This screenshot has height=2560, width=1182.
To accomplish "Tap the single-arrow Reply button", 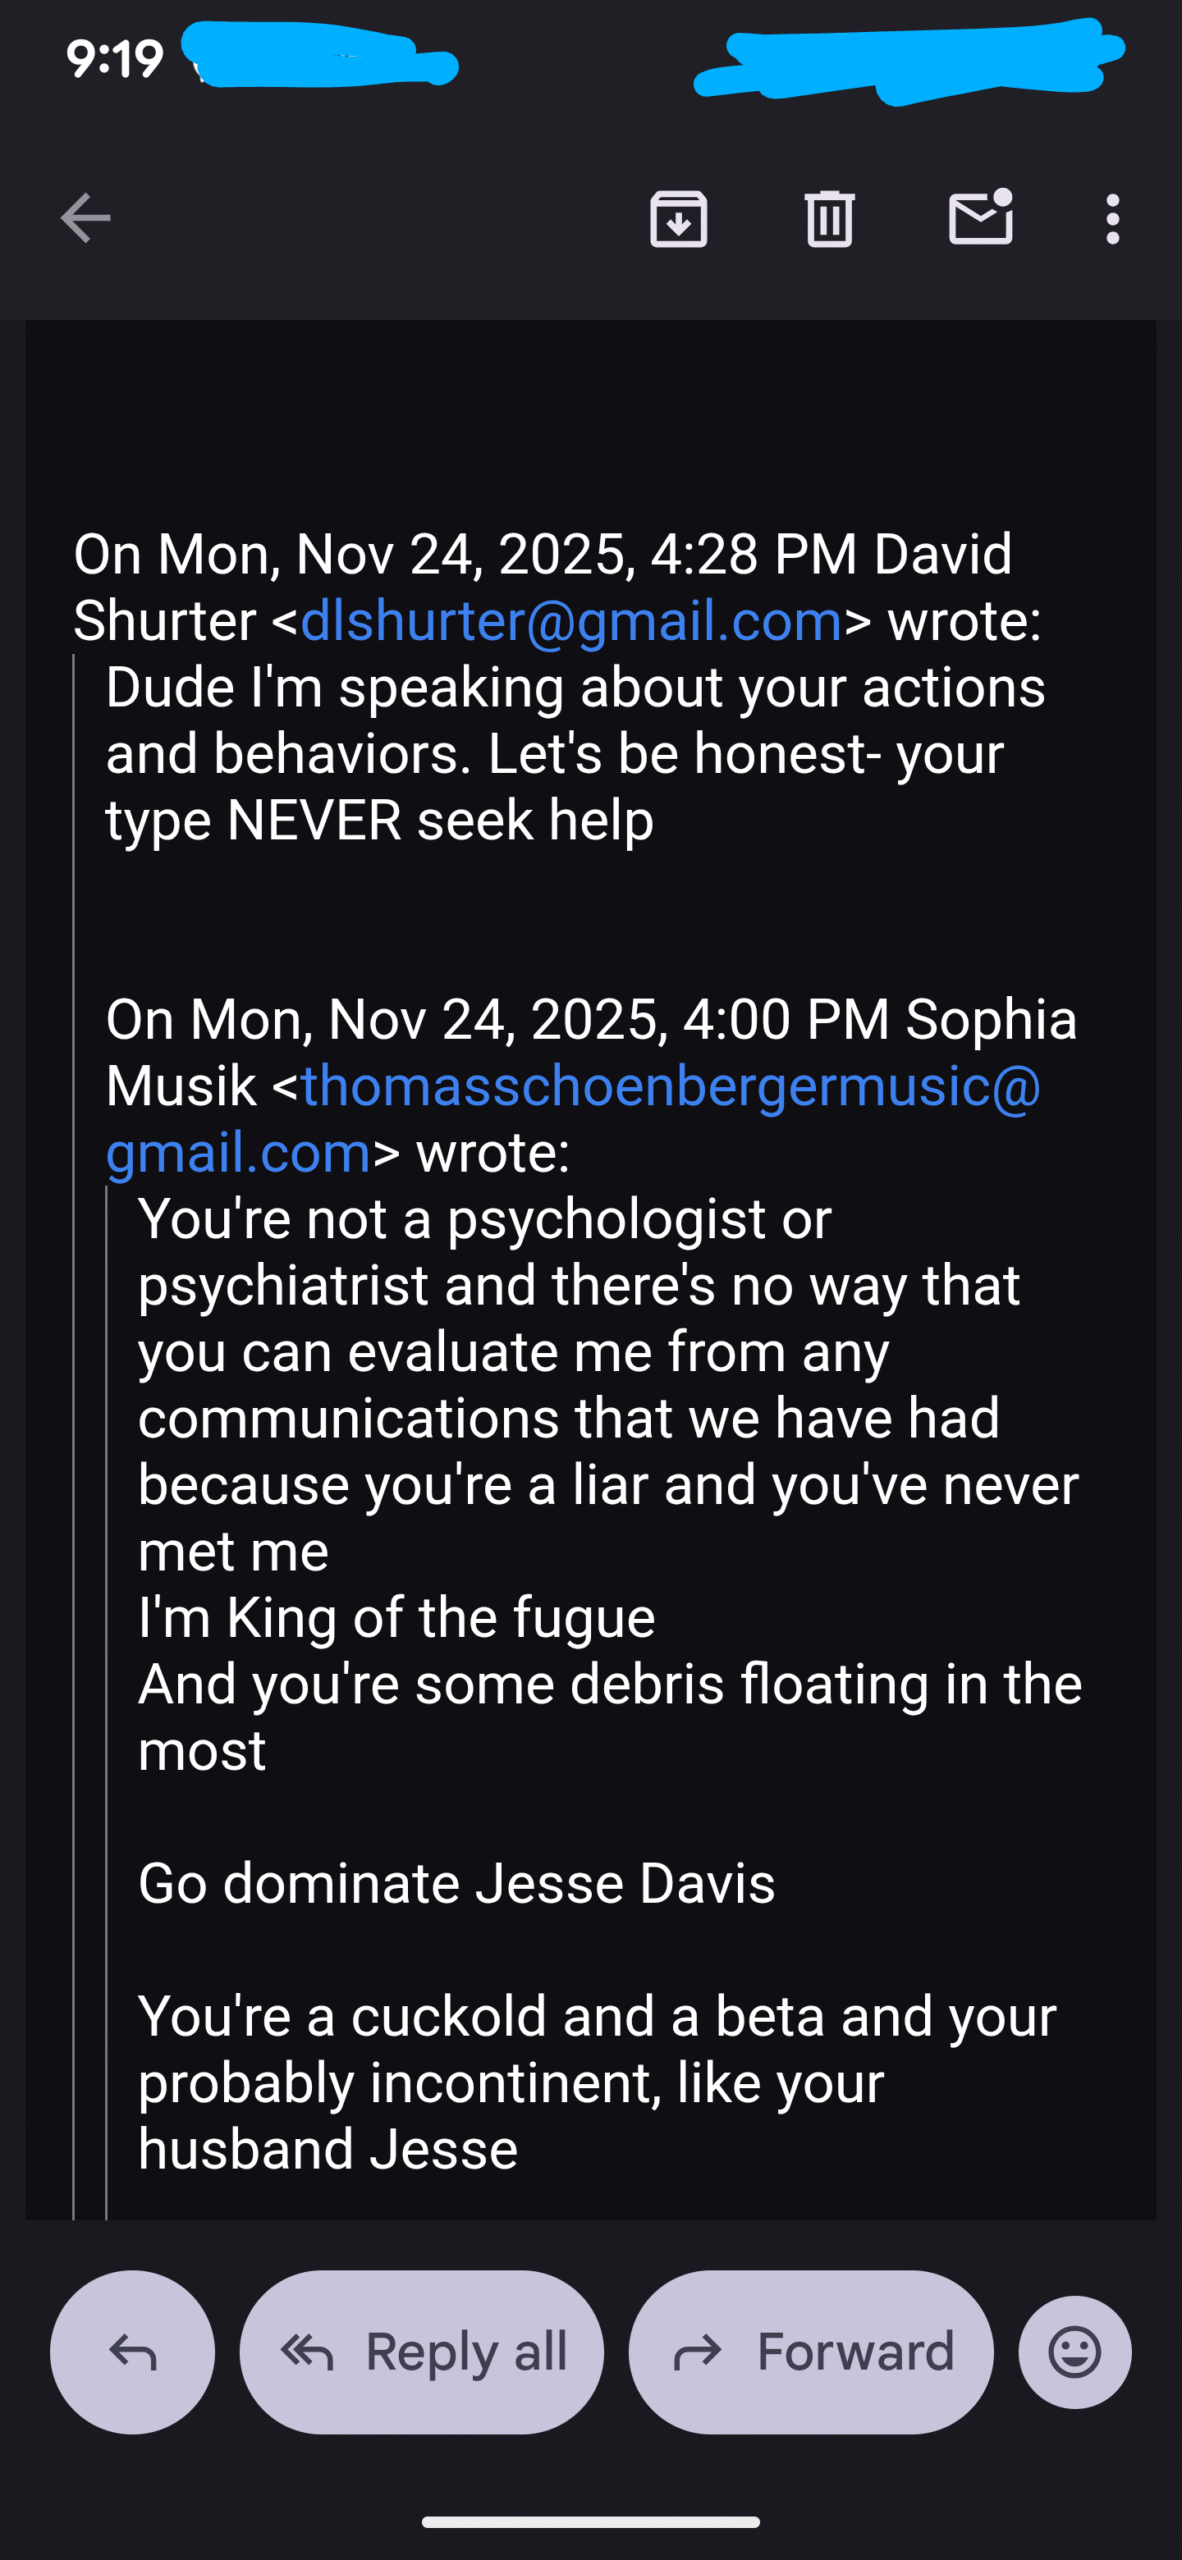I will pos(133,2352).
